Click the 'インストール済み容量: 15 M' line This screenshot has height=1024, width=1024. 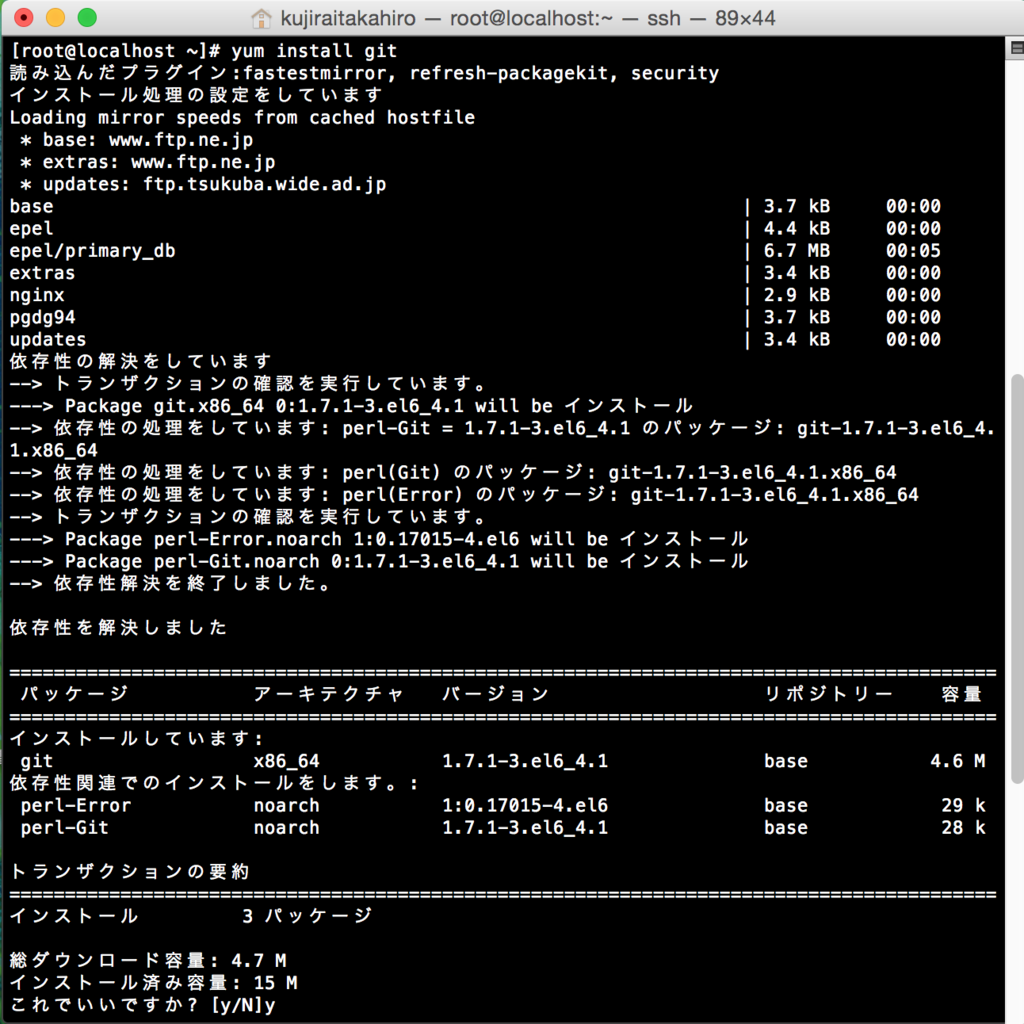click(153, 983)
